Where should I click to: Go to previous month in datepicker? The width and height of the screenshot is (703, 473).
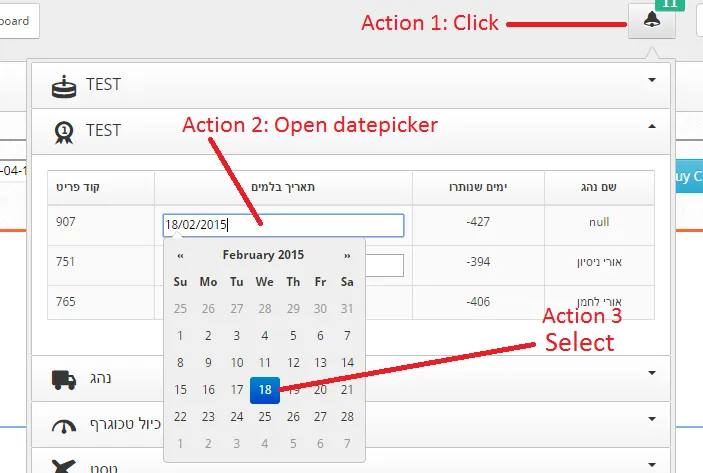click(x=180, y=255)
